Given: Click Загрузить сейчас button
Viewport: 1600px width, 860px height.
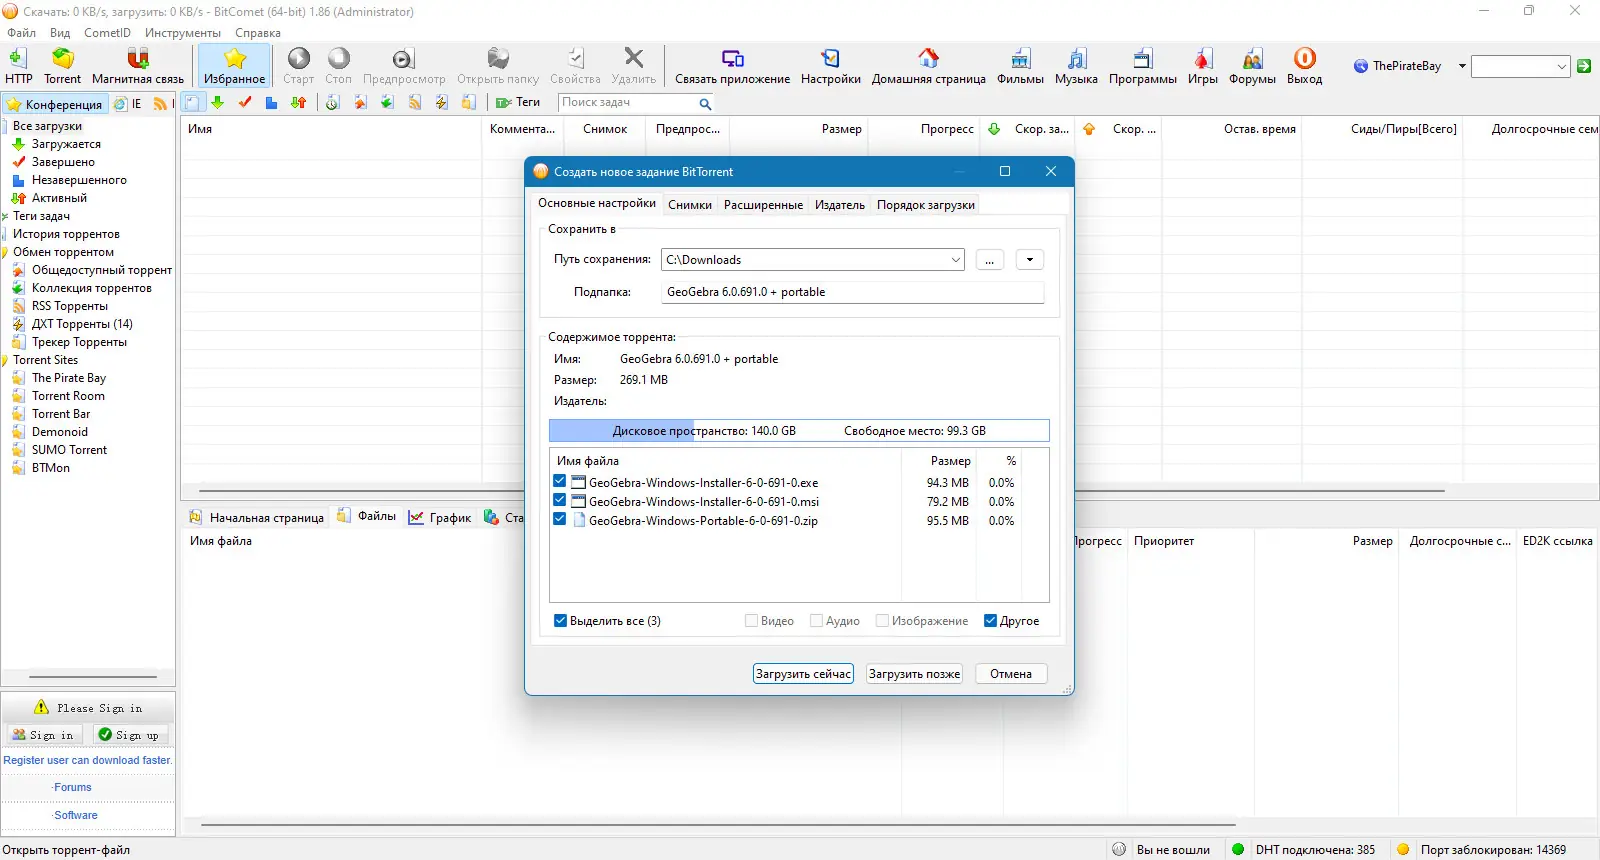Looking at the screenshot, I should (803, 674).
